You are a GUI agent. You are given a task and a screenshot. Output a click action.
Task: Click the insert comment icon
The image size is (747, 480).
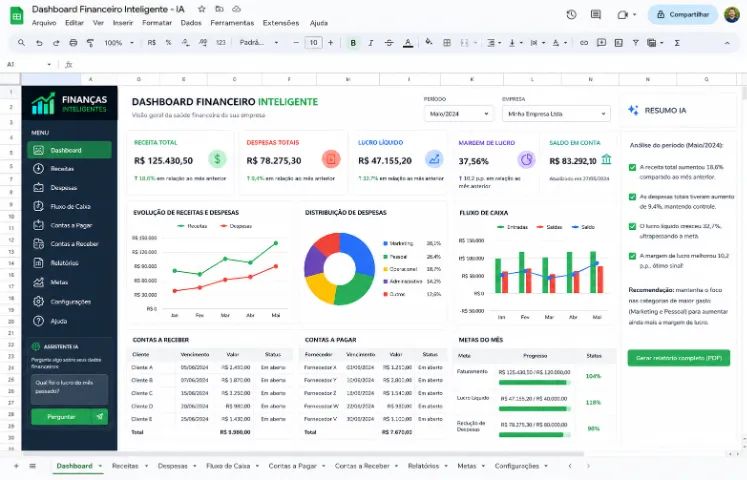[x=601, y=43]
